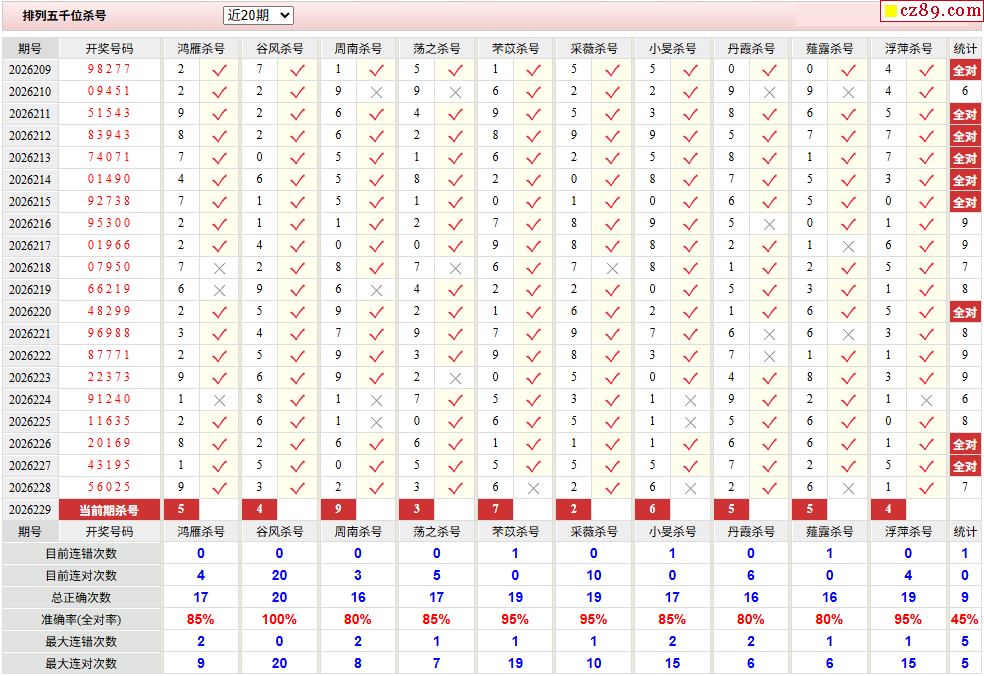
Task: Click the gray cross for 浮萍杀号 in row 2026224
Action: [x=926, y=400]
